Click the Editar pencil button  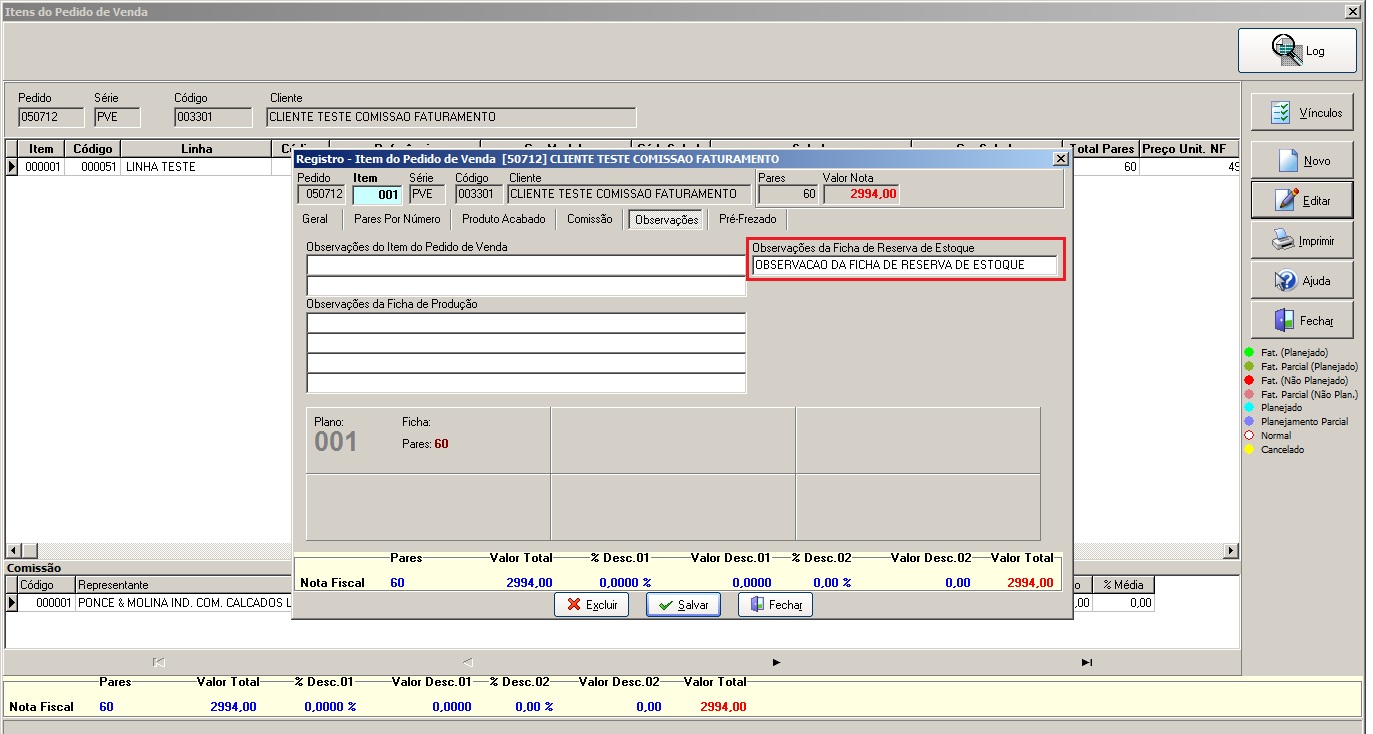tap(1303, 200)
